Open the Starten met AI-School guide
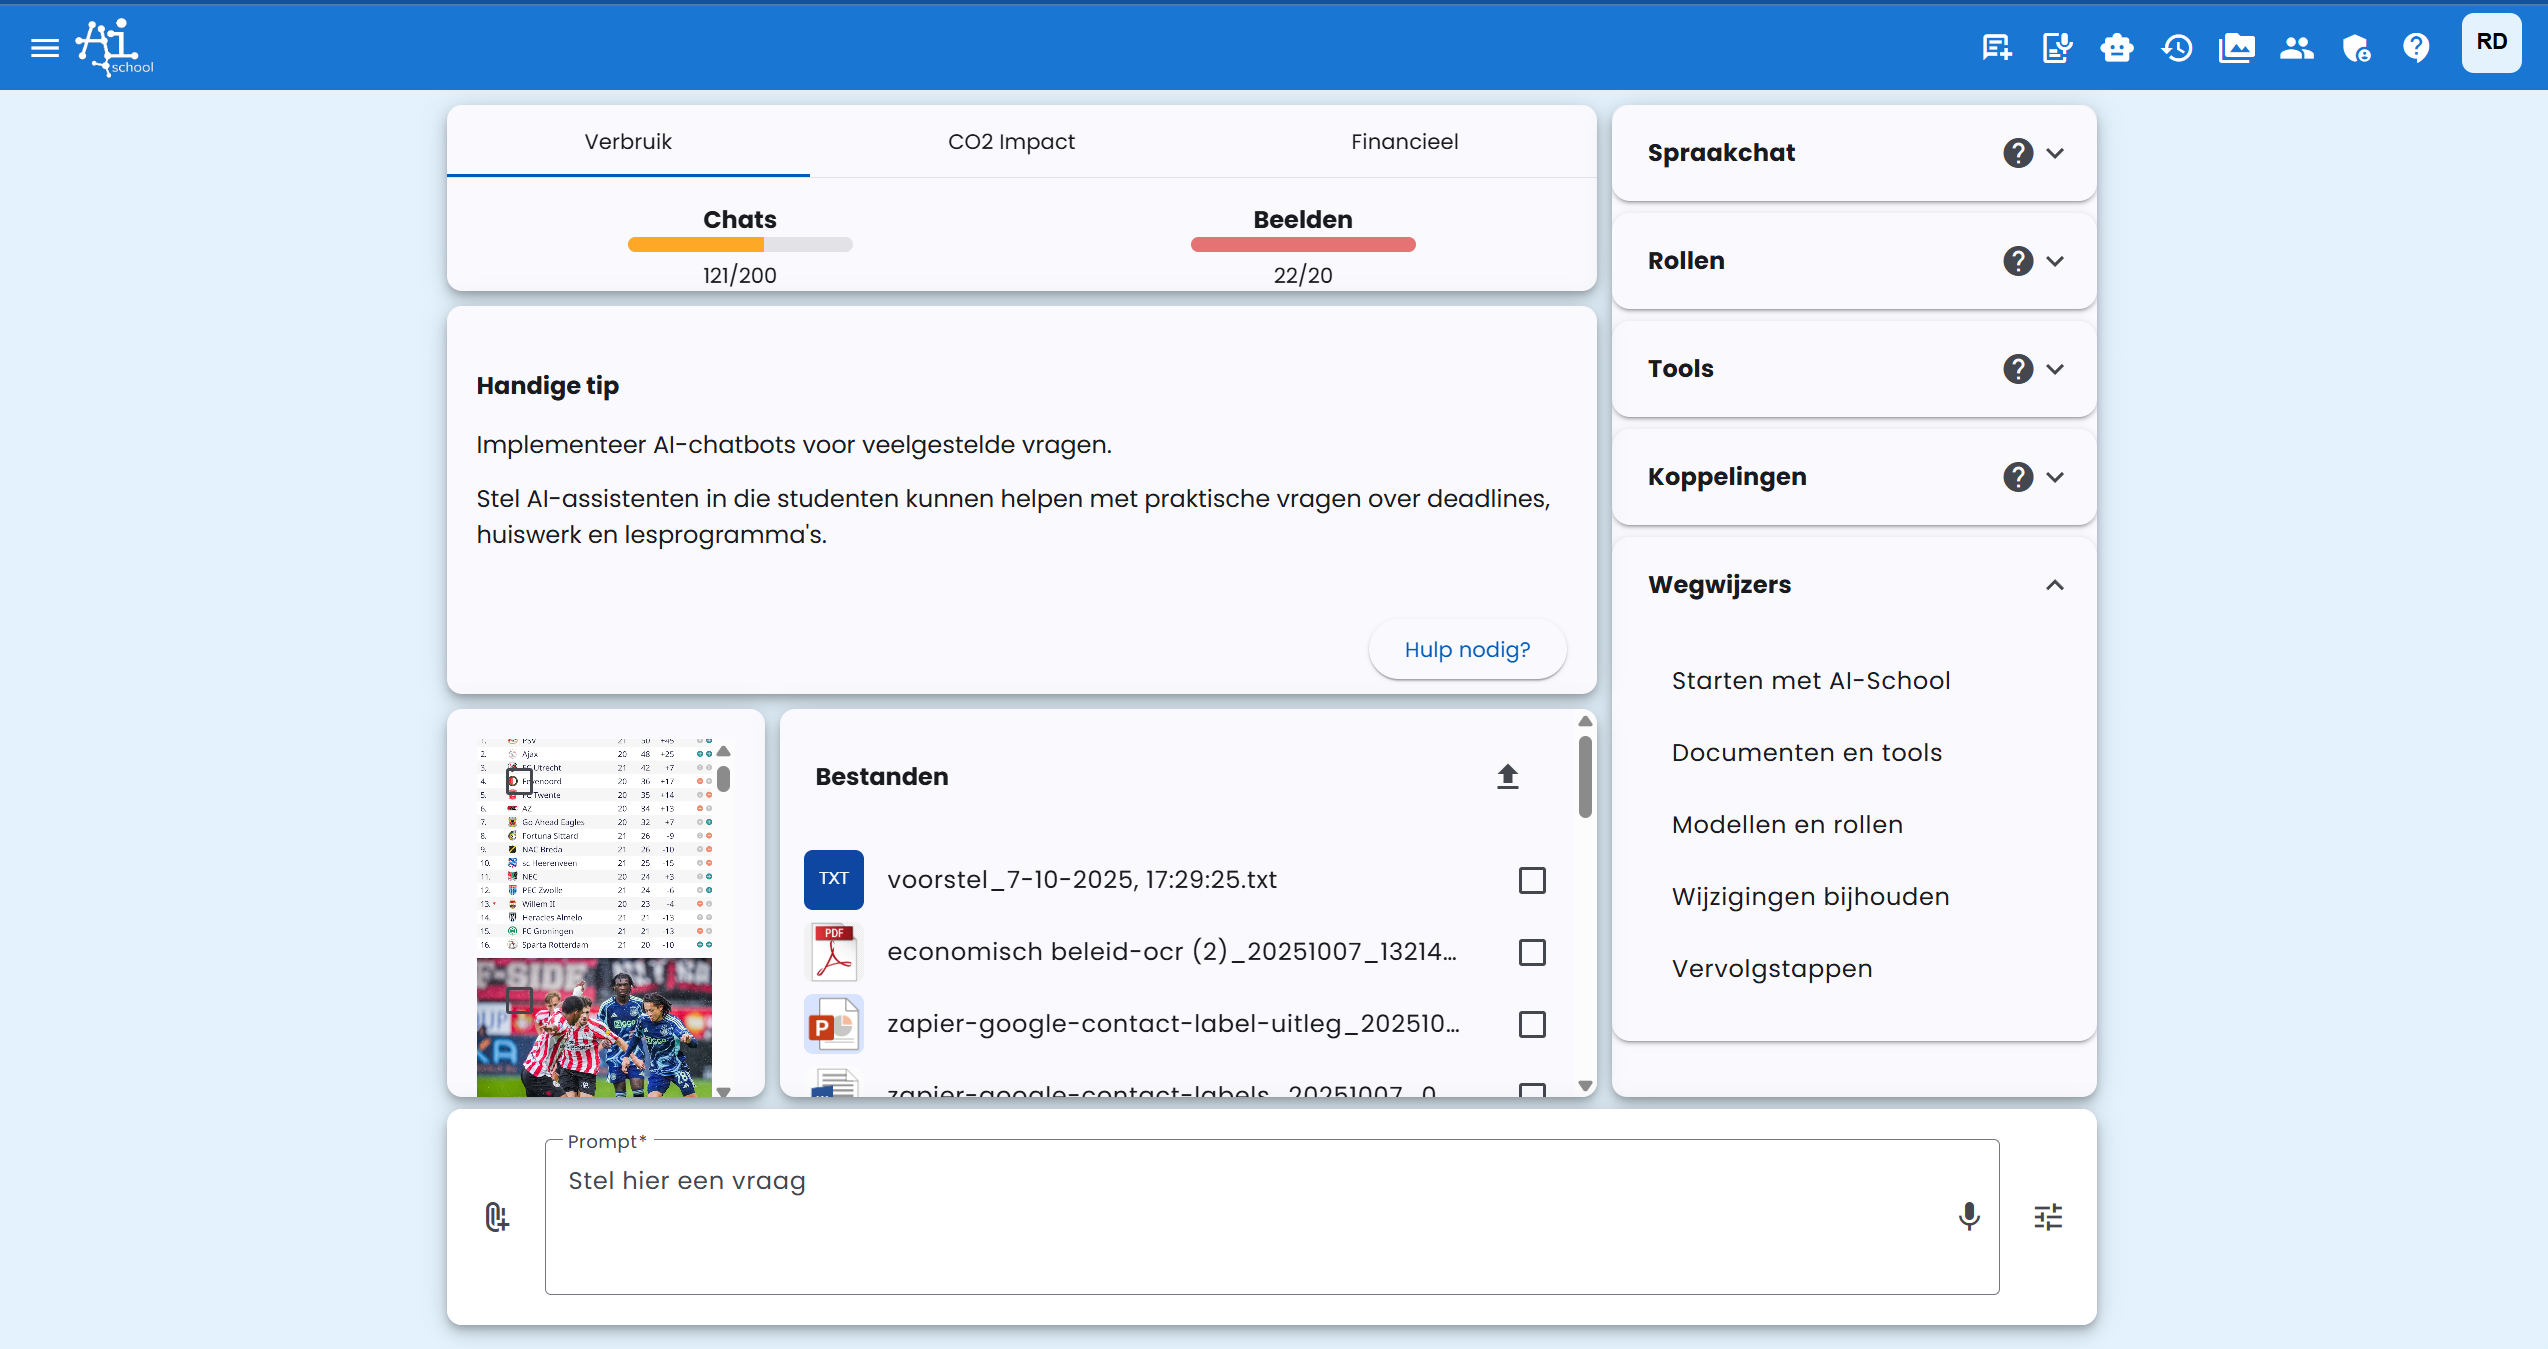 (1810, 680)
